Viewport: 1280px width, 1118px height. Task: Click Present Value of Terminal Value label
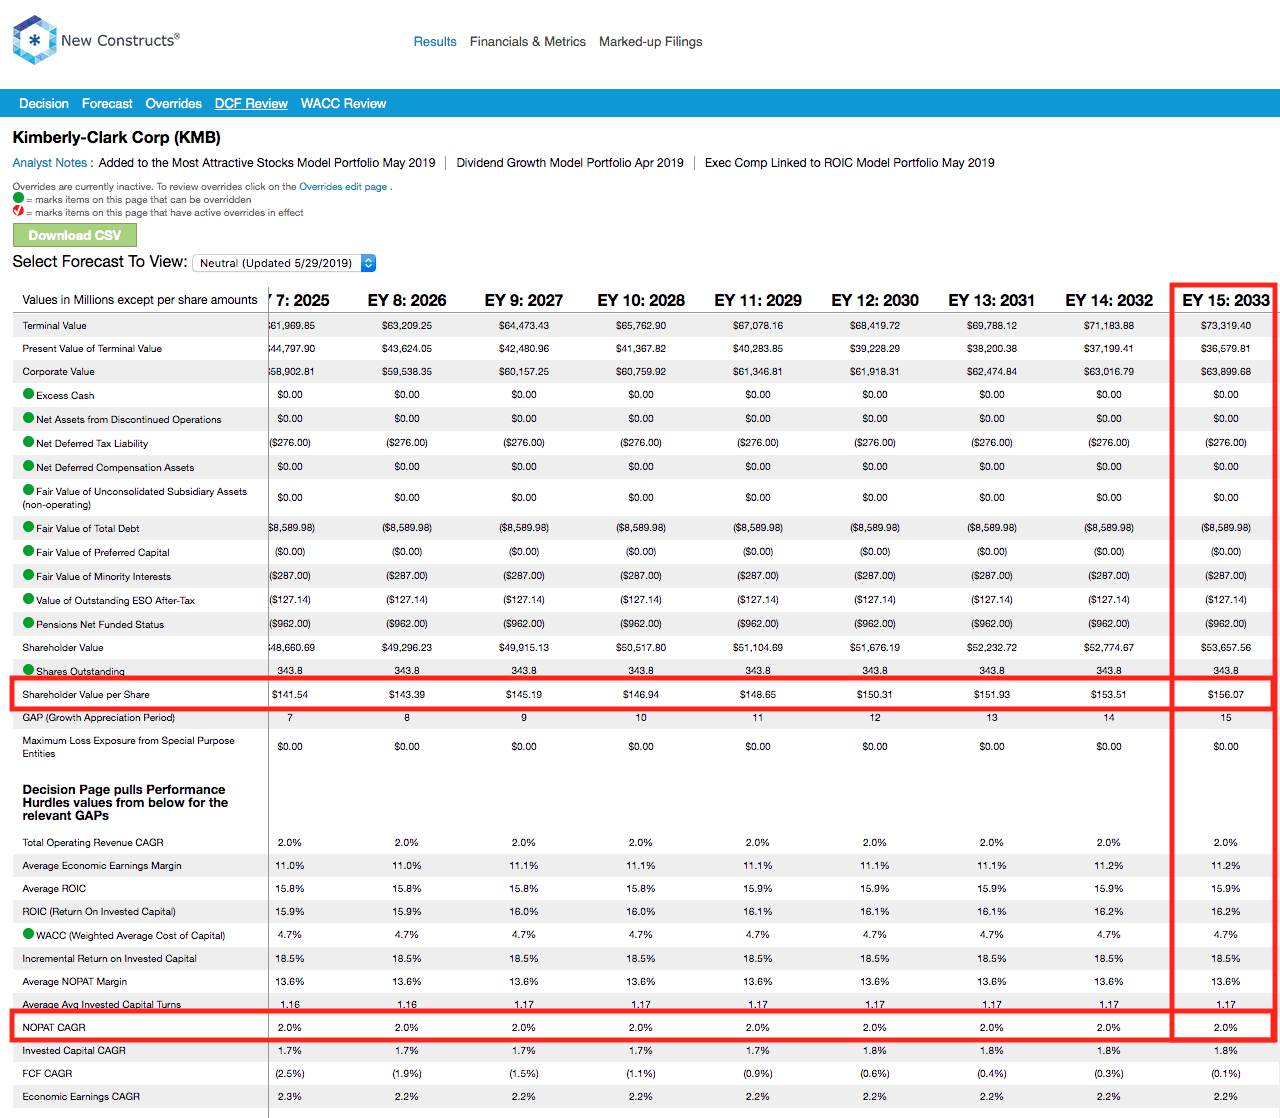(x=92, y=348)
